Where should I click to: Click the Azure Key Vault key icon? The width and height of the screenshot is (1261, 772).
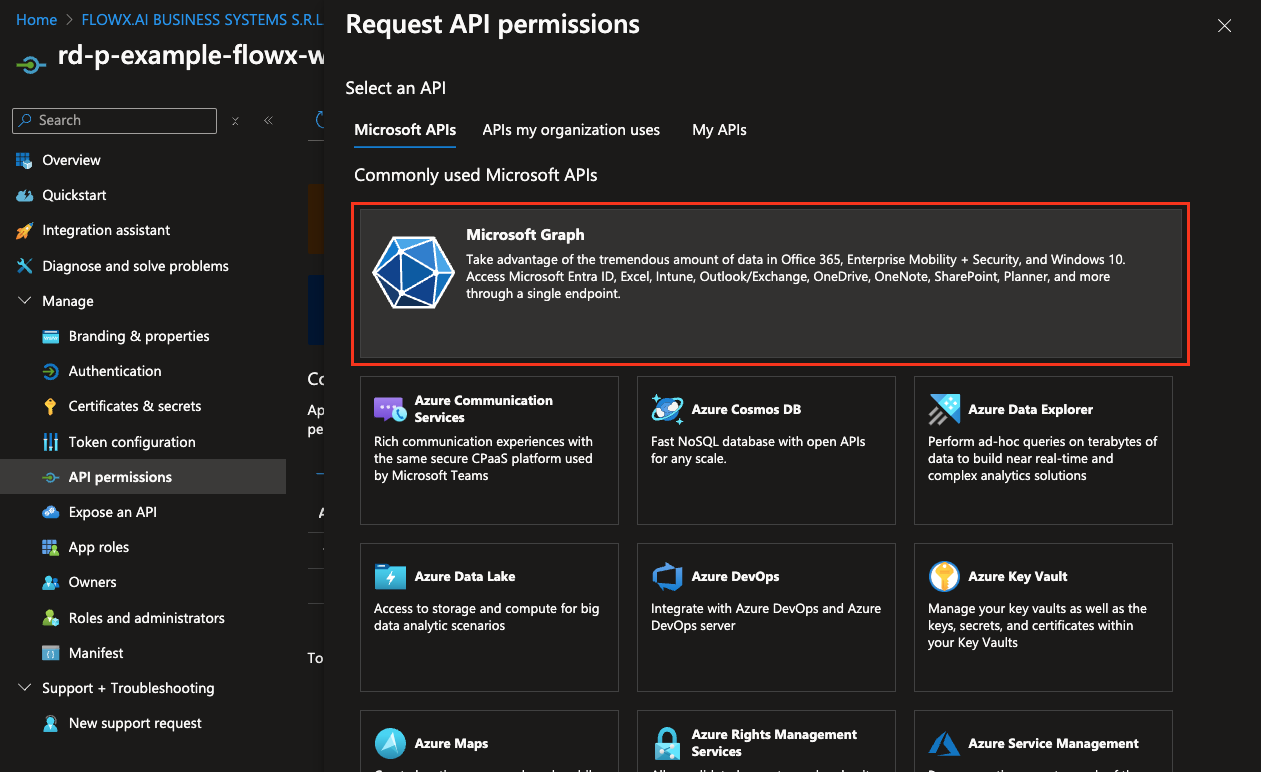(x=944, y=576)
